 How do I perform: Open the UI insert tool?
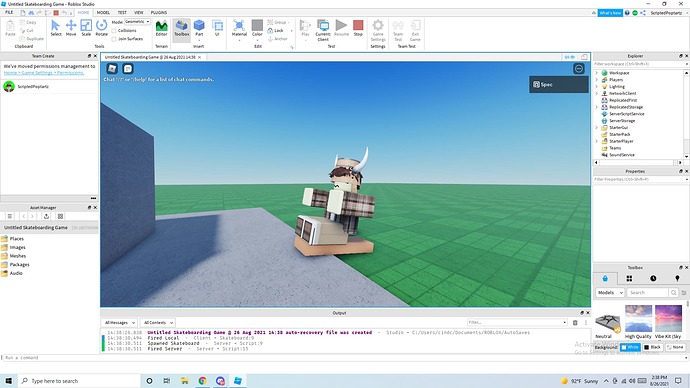coord(217,28)
